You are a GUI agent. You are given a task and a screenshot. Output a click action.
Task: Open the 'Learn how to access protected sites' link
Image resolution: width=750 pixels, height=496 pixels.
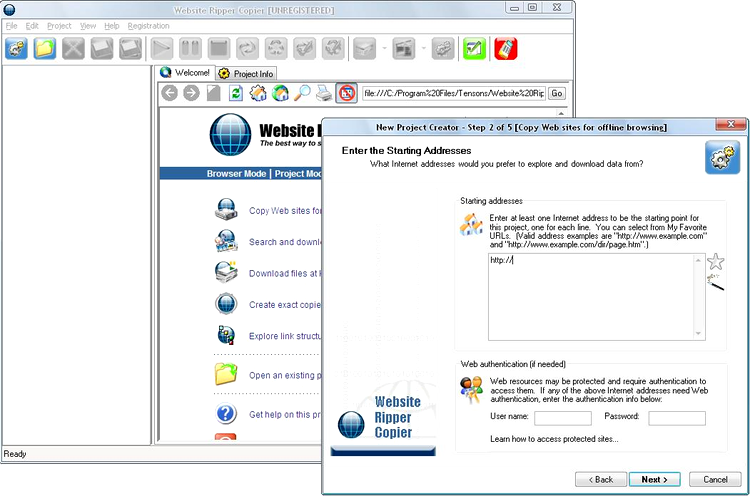pos(554,439)
